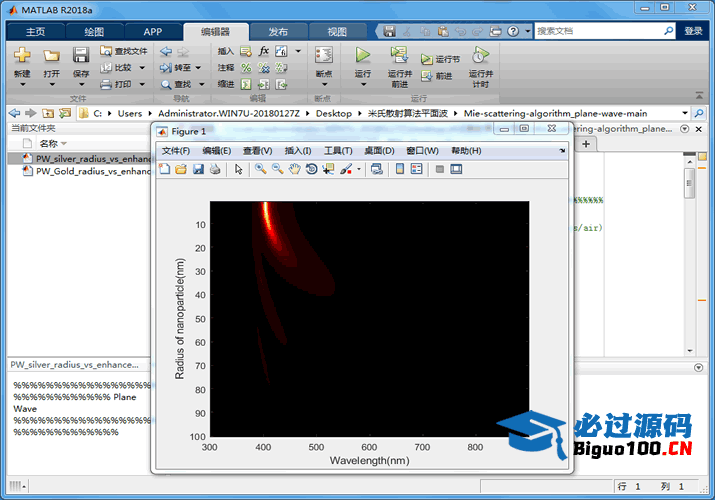This screenshot has height=500, width=715.
Task: Open 文件(F) menu in Figure 1
Action: click(176, 151)
